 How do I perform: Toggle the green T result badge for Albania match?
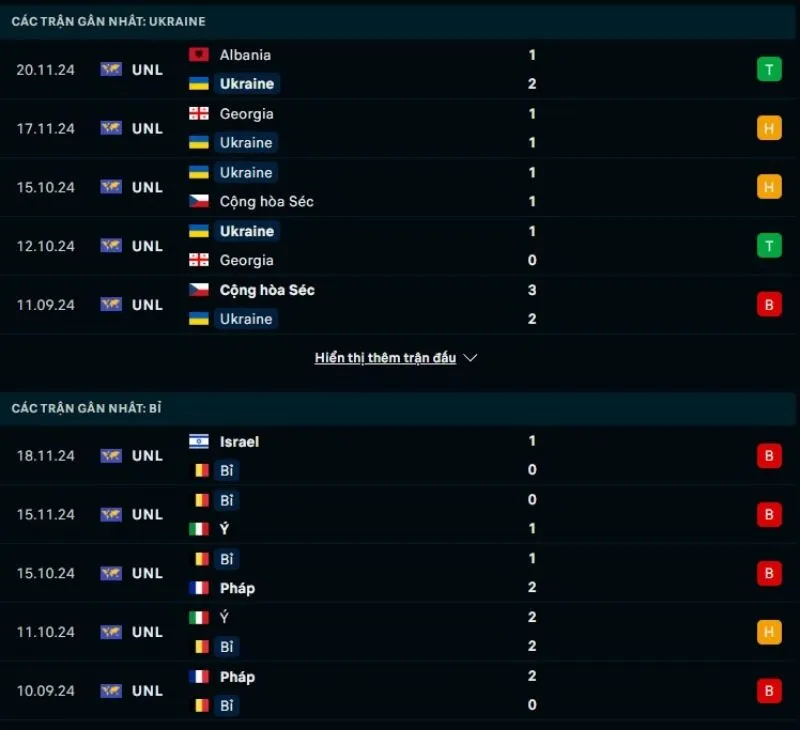[769, 69]
